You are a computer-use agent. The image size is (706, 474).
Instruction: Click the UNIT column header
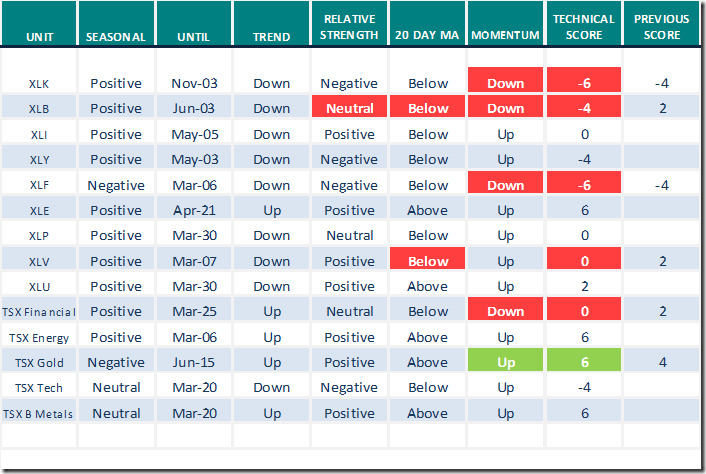click(39, 37)
